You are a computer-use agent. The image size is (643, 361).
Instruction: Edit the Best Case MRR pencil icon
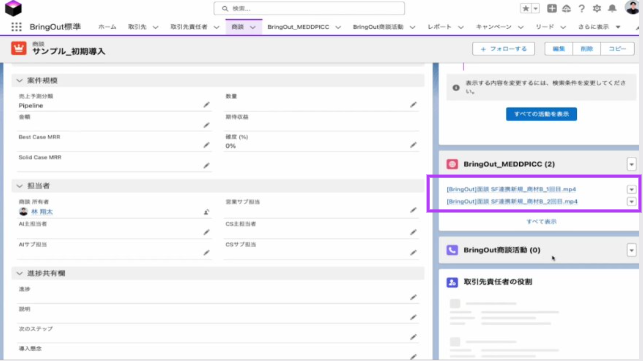click(206, 145)
